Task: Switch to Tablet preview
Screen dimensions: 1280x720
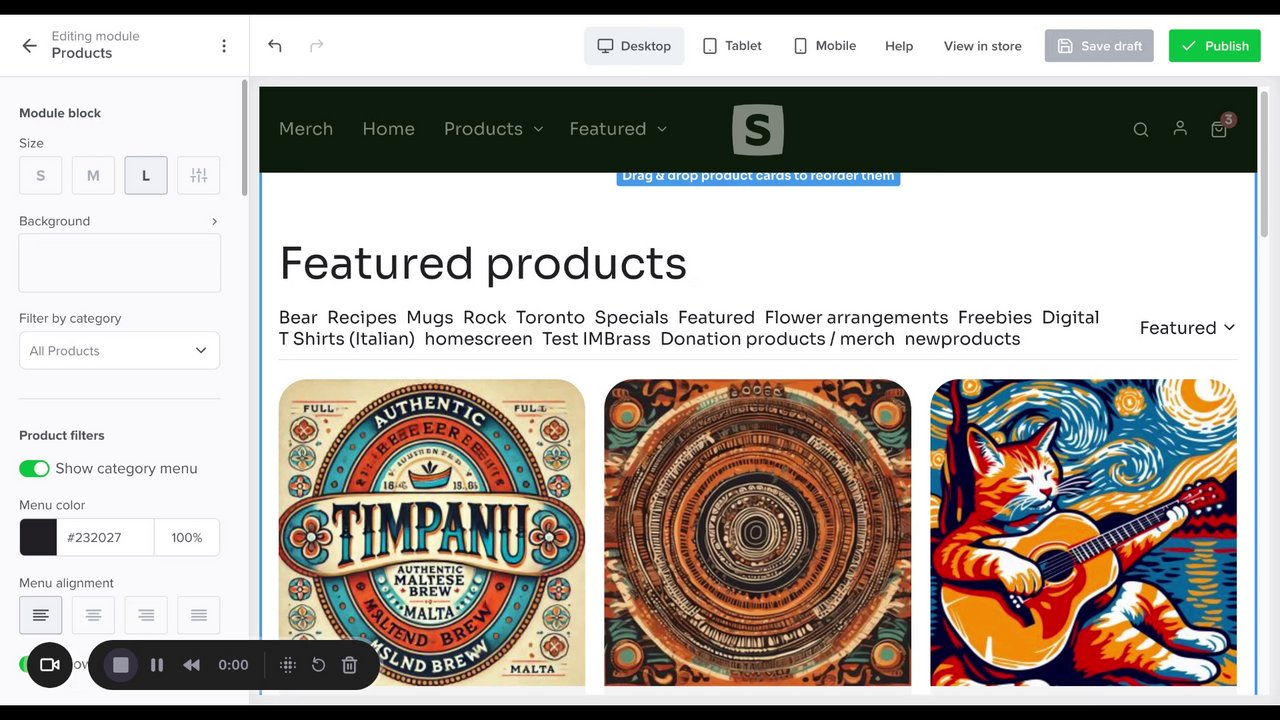Action: pos(732,46)
